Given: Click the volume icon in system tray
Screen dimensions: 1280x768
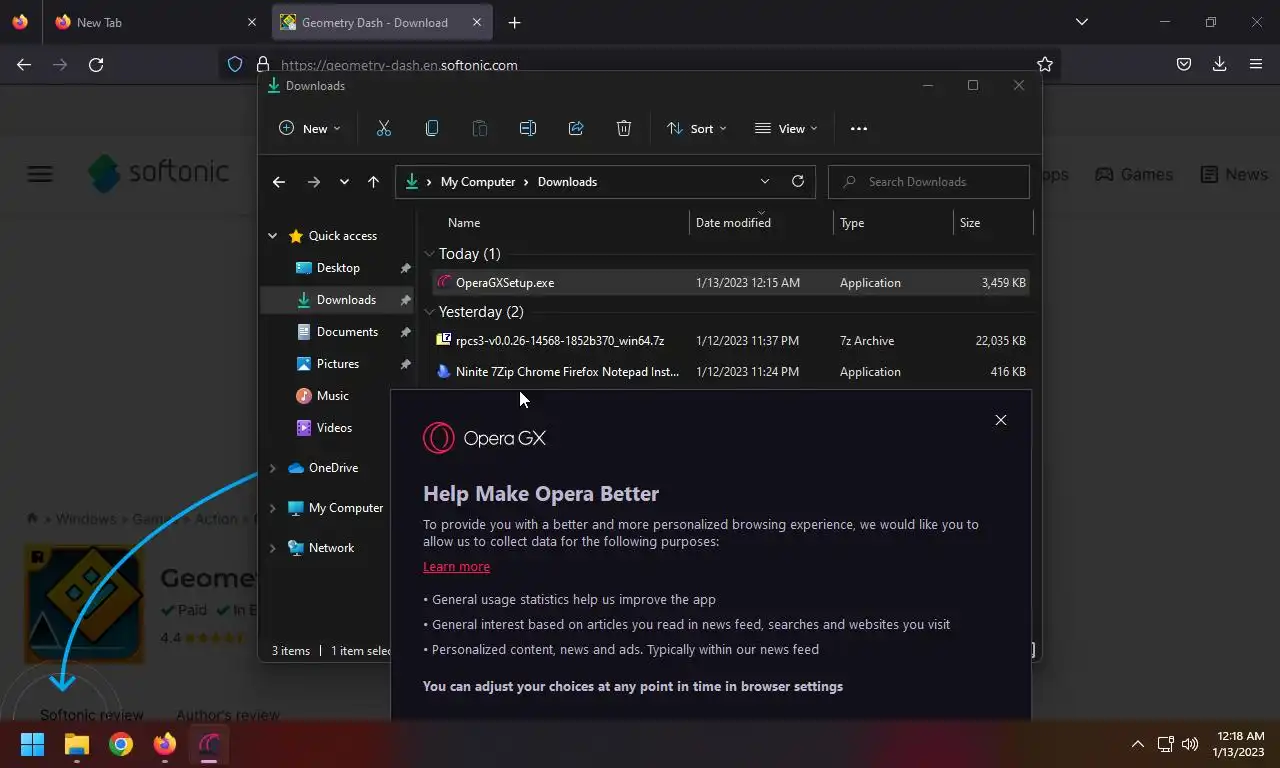Looking at the screenshot, I should click(x=1190, y=744).
